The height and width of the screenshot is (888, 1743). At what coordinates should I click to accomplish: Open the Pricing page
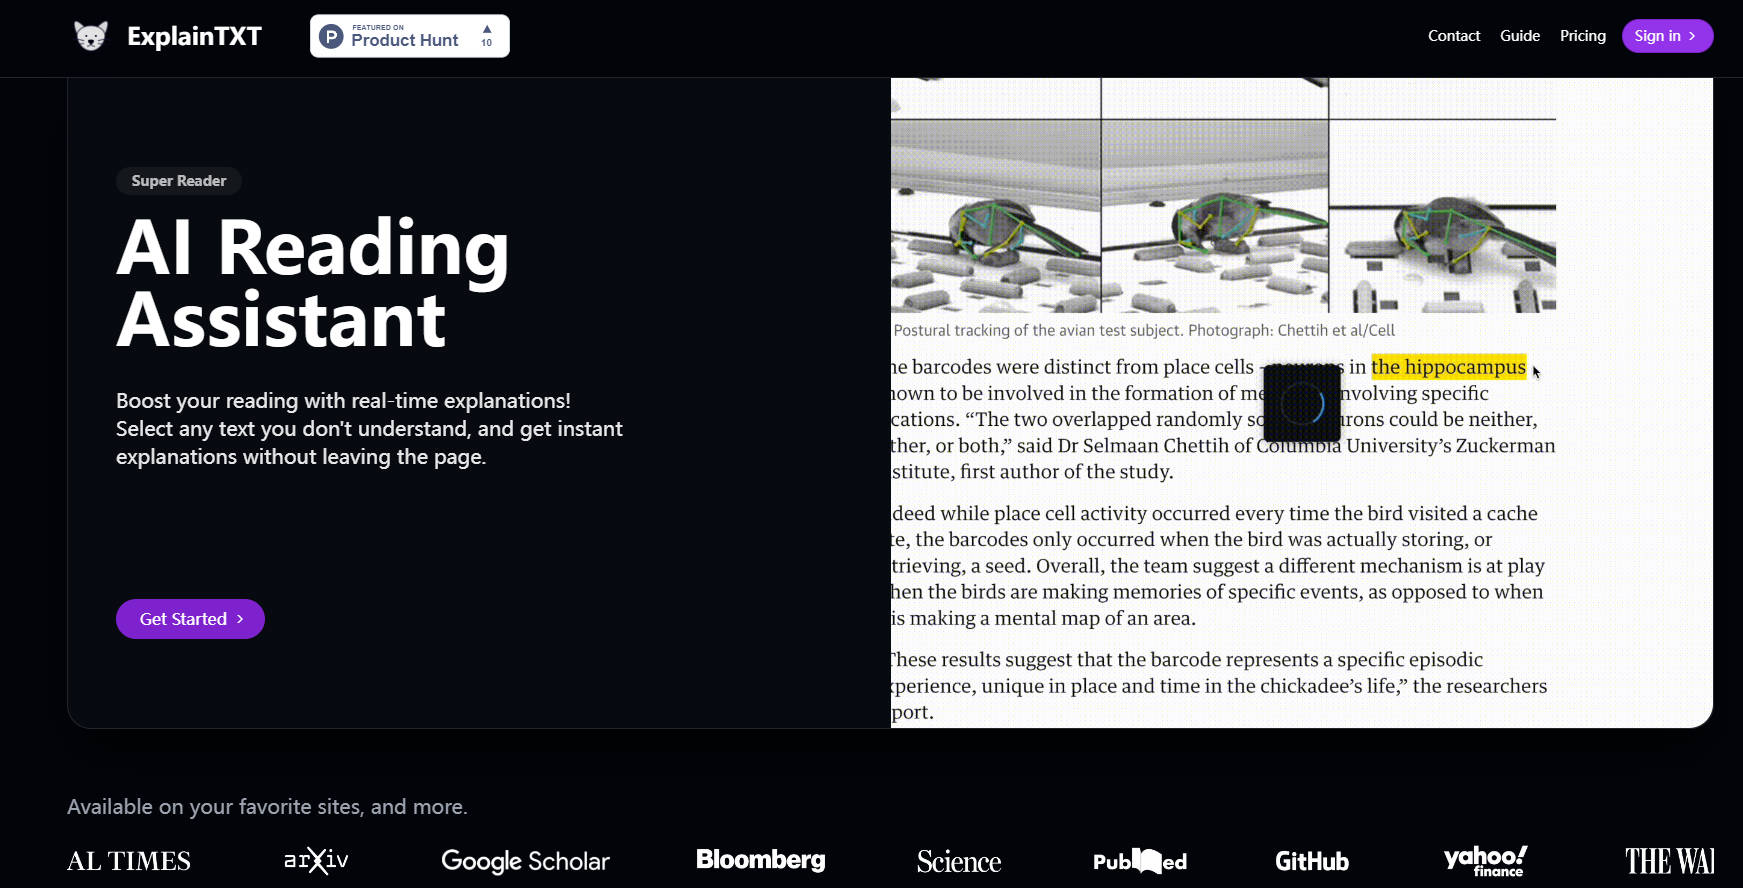[x=1583, y=36]
